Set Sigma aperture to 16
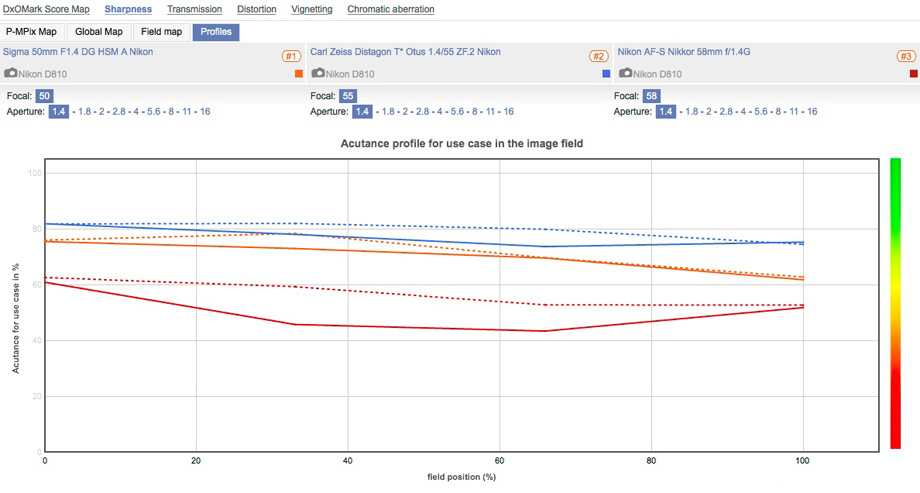Viewport: 920px width, 493px height. (x=205, y=112)
